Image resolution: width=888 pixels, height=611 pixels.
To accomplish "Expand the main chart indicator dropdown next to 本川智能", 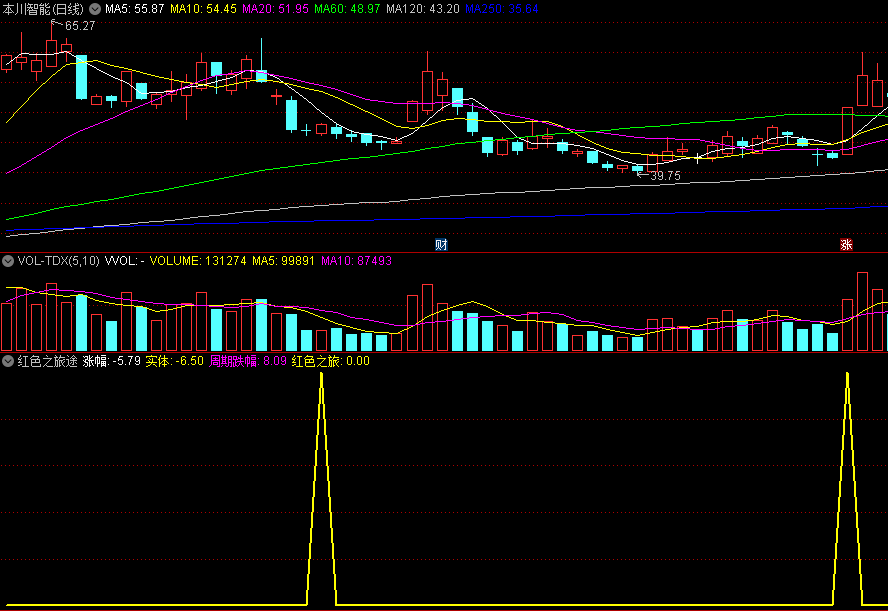I will (x=95, y=9).
